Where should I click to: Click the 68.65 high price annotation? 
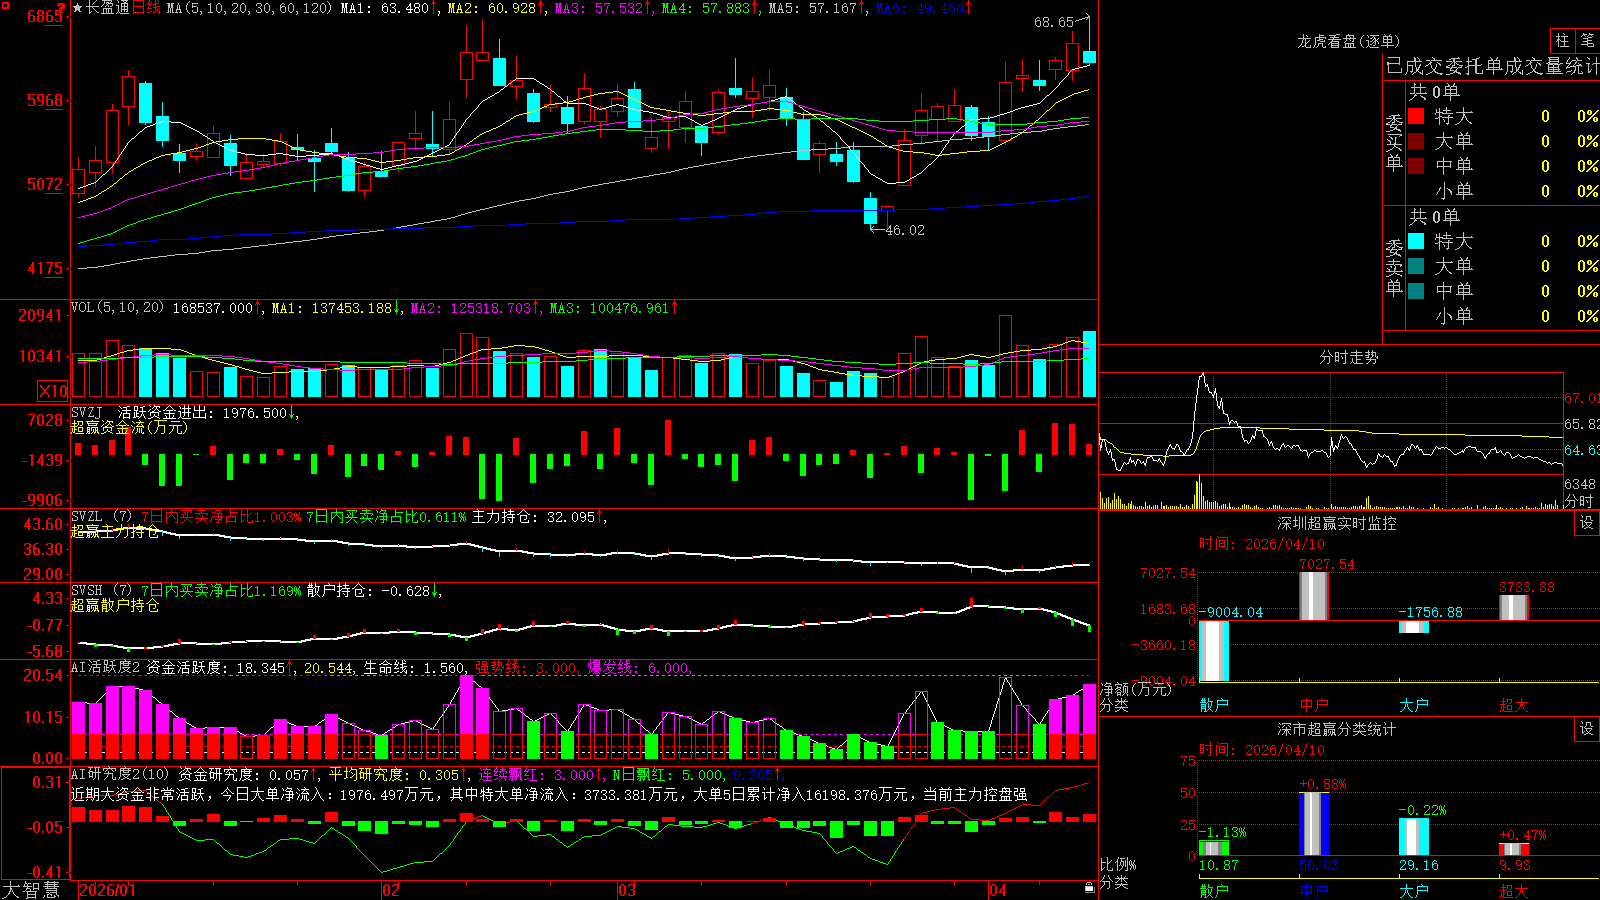(x=1054, y=22)
